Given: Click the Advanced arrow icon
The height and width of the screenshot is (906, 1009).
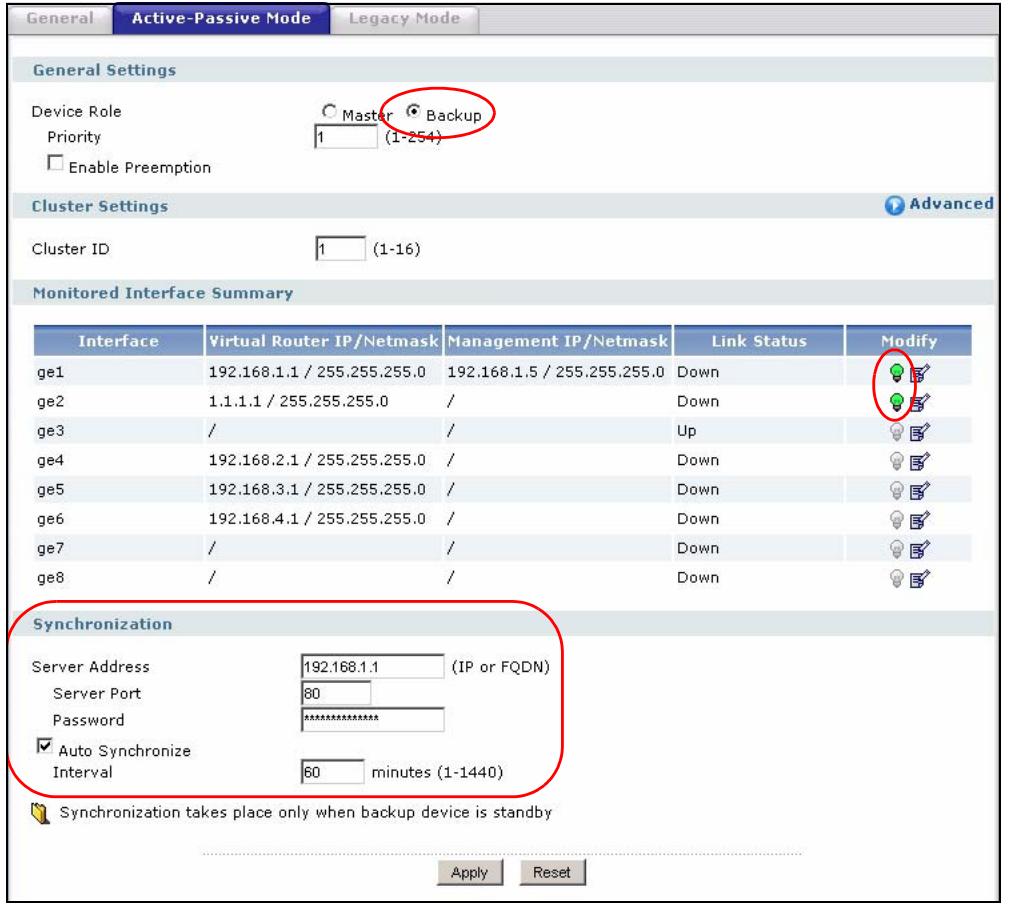Looking at the screenshot, I should (894, 205).
